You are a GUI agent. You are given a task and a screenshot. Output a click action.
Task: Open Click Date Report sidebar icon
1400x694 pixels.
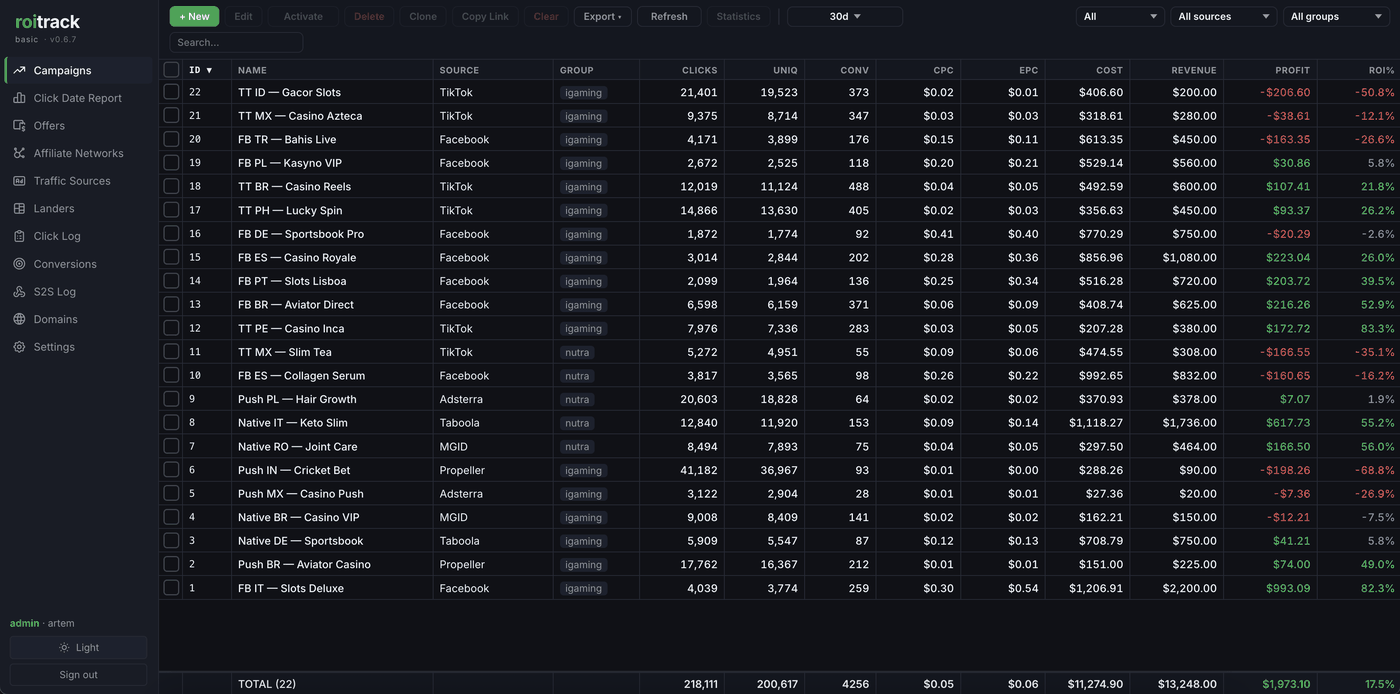(19, 98)
